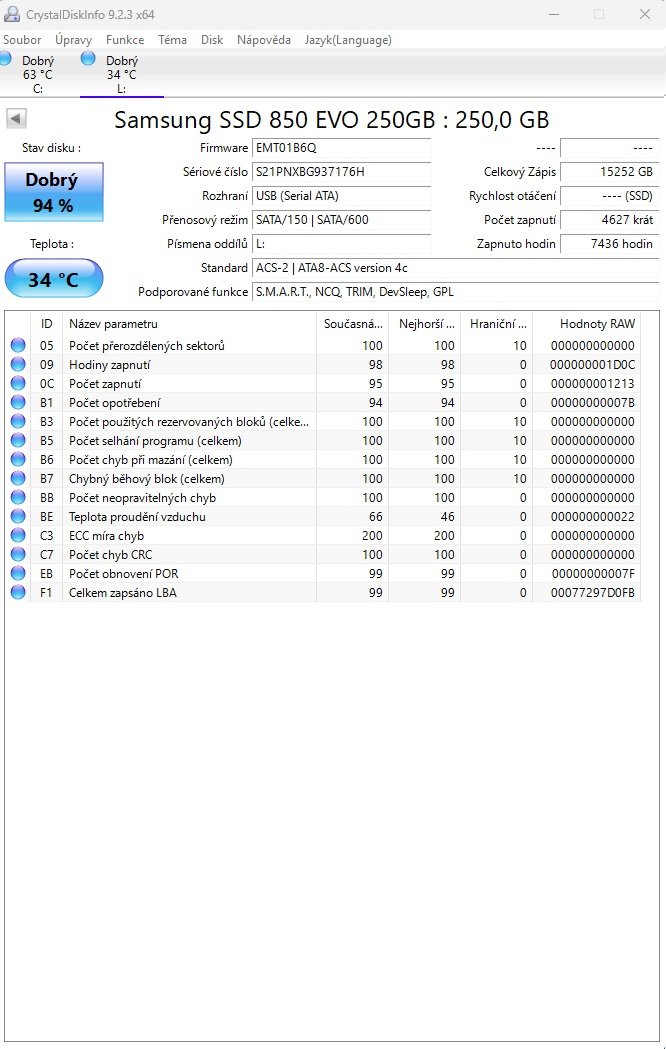Select row Chybný běhový blok (celkem)
This screenshot has width=666, height=1049.
[x=323, y=478]
